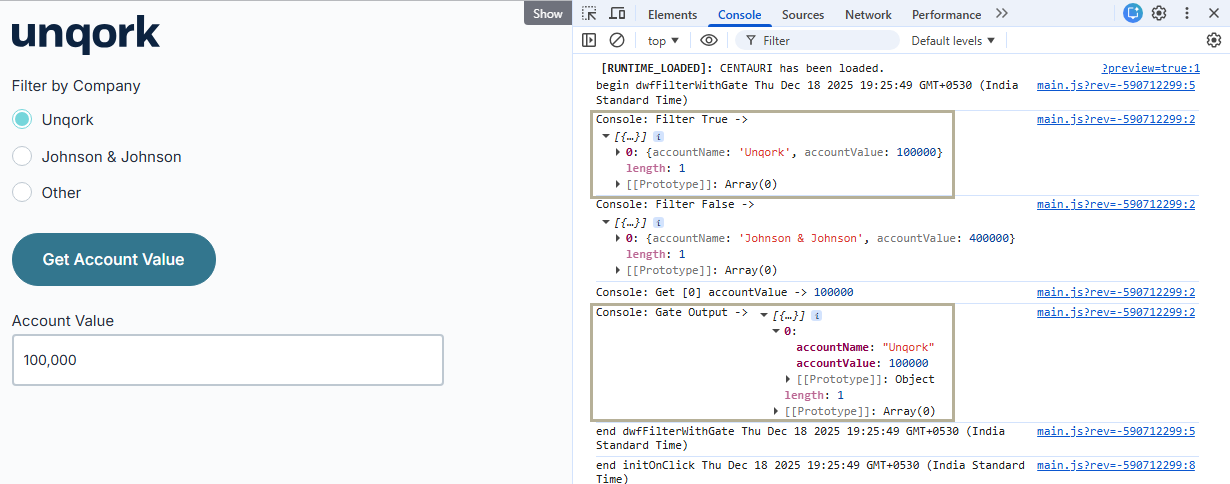Click info icon beside Gate Output array
The image size is (1230, 484).
click(x=817, y=315)
